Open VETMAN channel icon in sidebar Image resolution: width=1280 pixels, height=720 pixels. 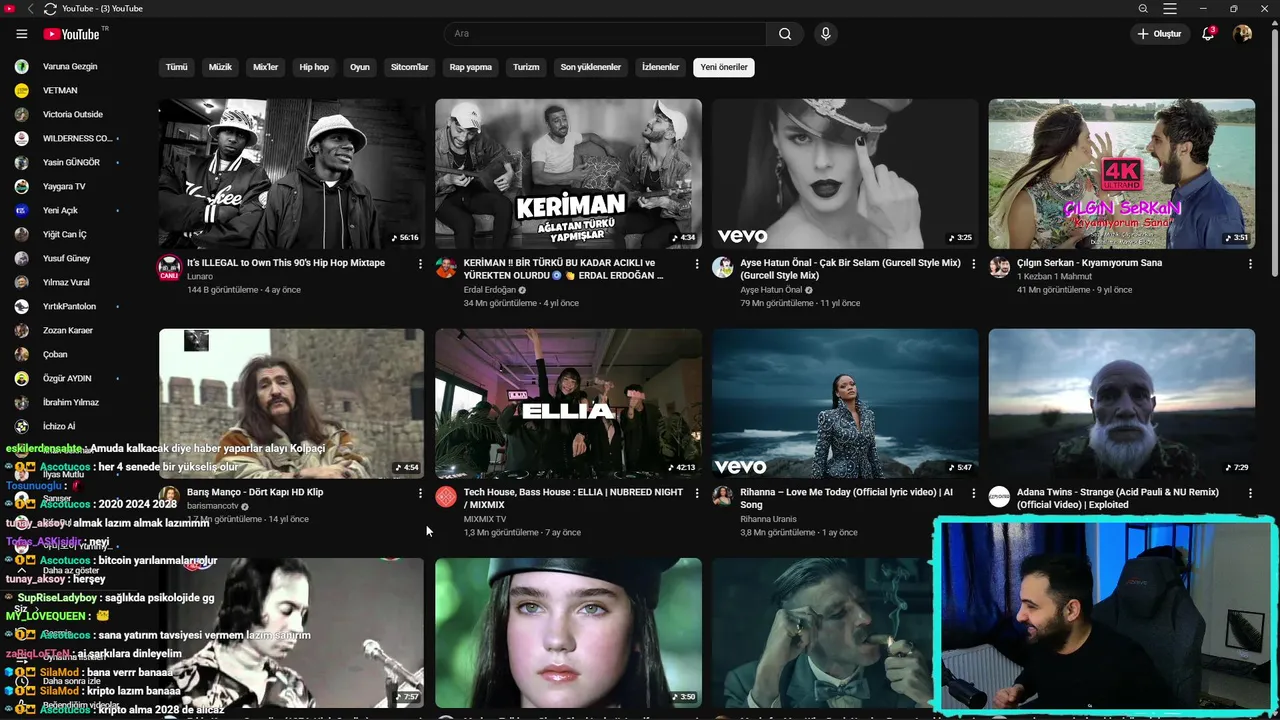[21, 90]
